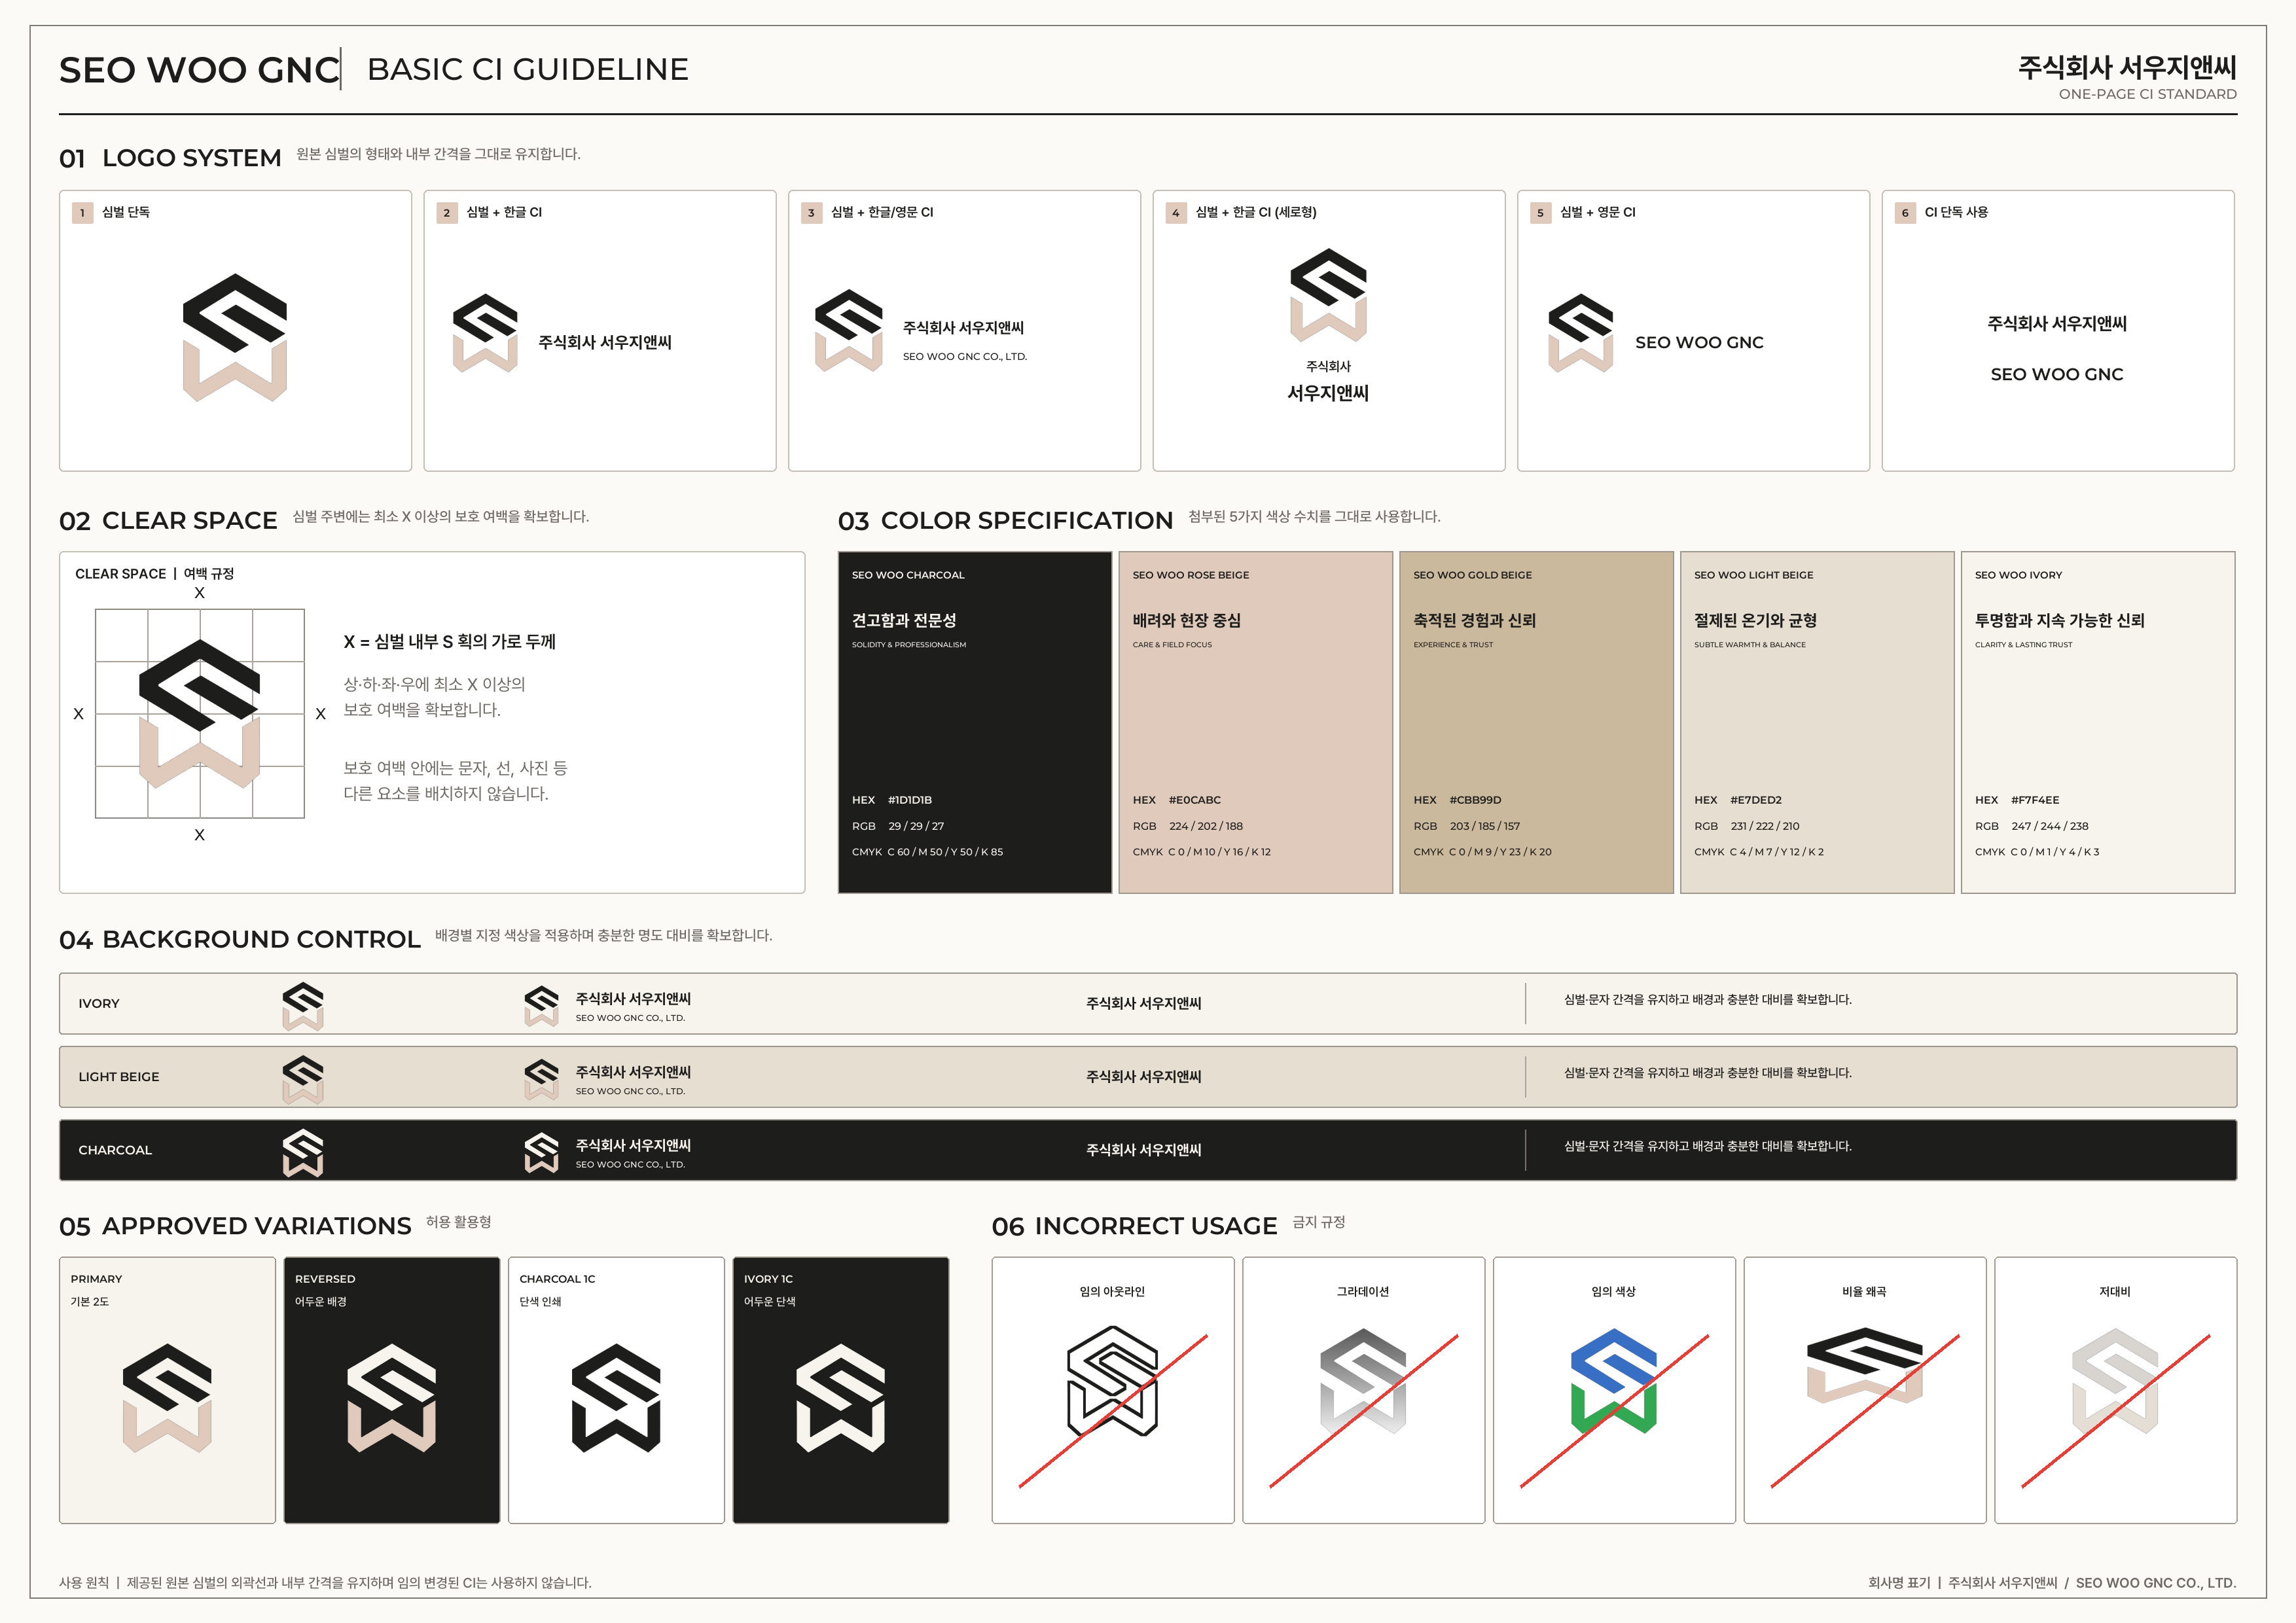Click the standalone symbol in the LIGHT BEIGE row
2296x1623 pixels.
(303, 1079)
